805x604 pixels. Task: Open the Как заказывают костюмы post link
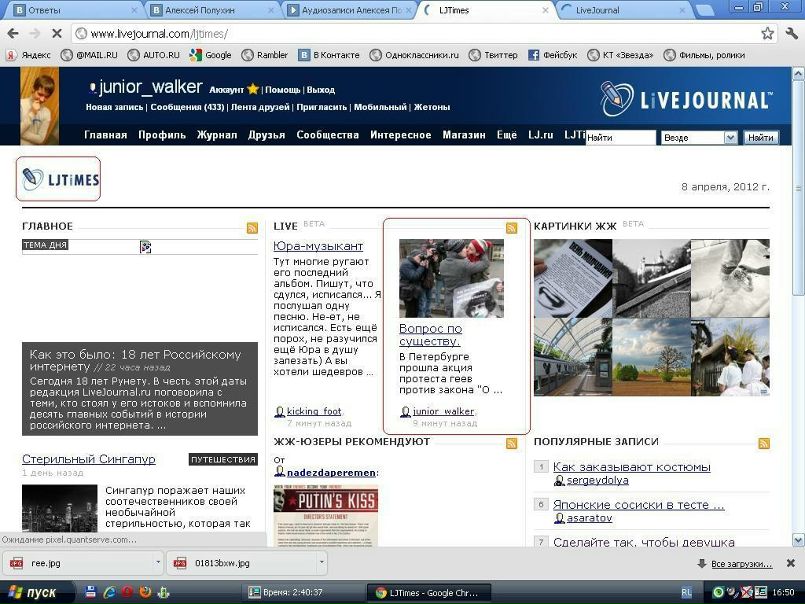coord(631,467)
